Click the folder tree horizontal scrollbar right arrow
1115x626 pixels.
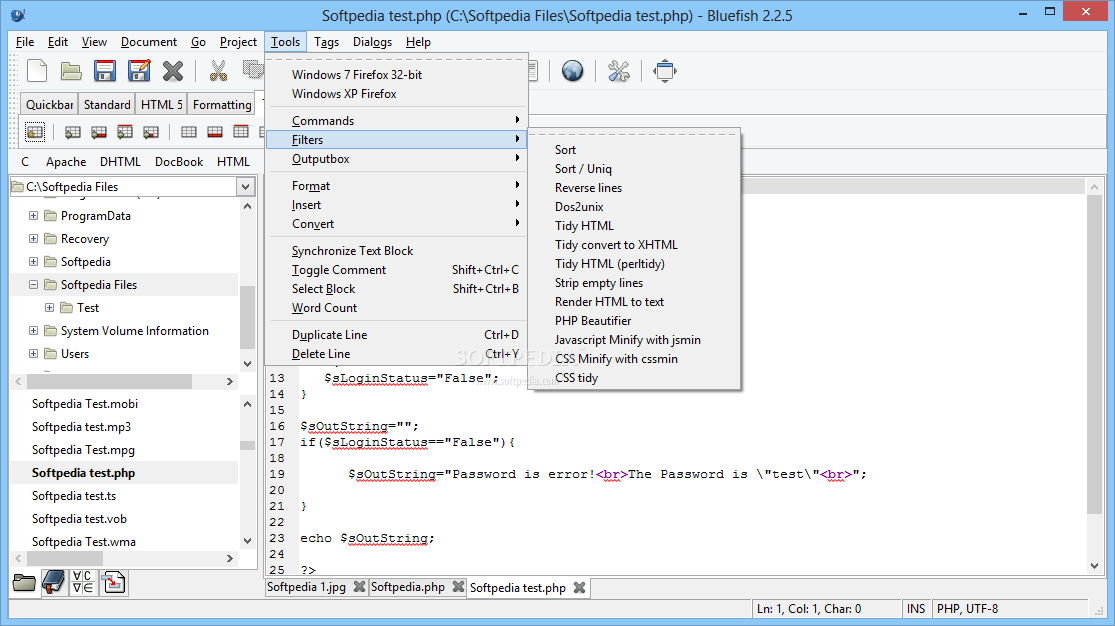230,381
